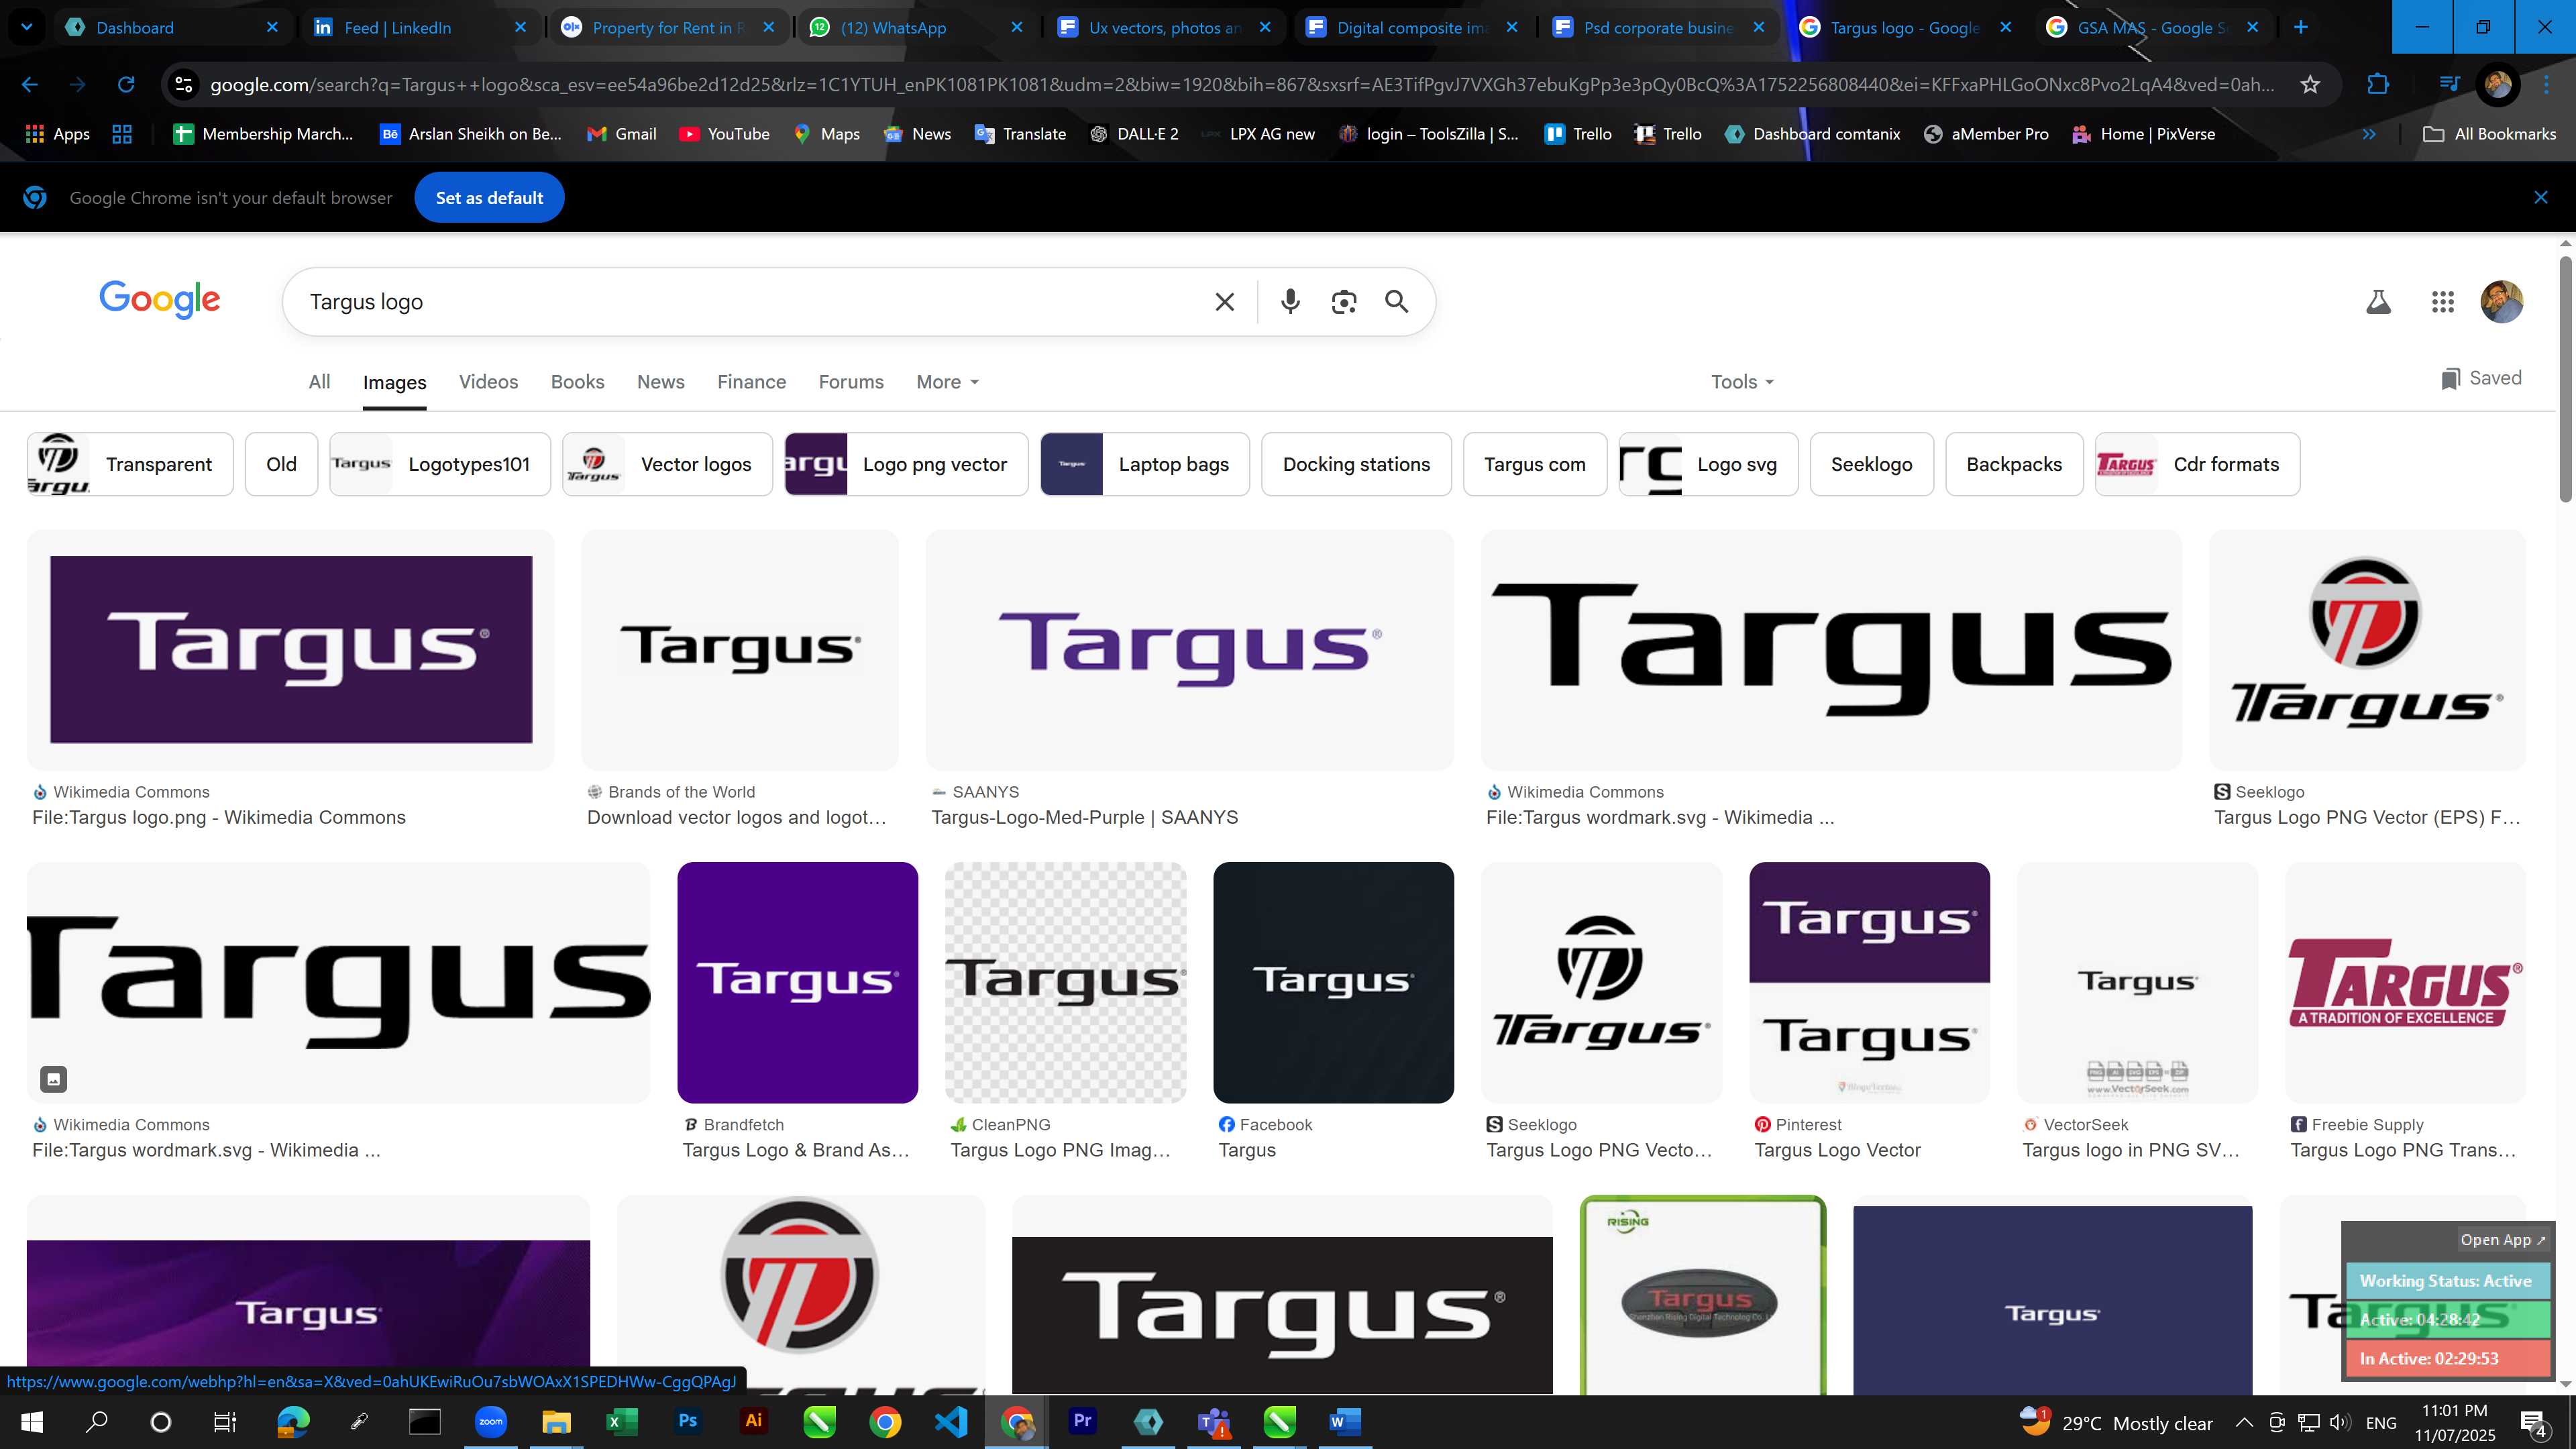Viewport: 2576px width, 1449px height.
Task: Switch to the News results tab
Action: (660, 382)
